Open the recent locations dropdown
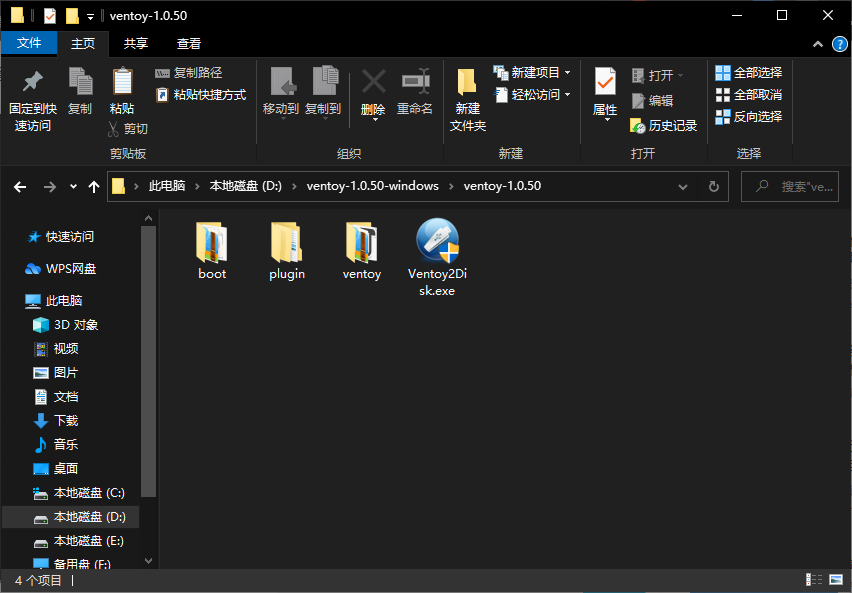Viewport: 852px width, 593px height. (x=73, y=187)
